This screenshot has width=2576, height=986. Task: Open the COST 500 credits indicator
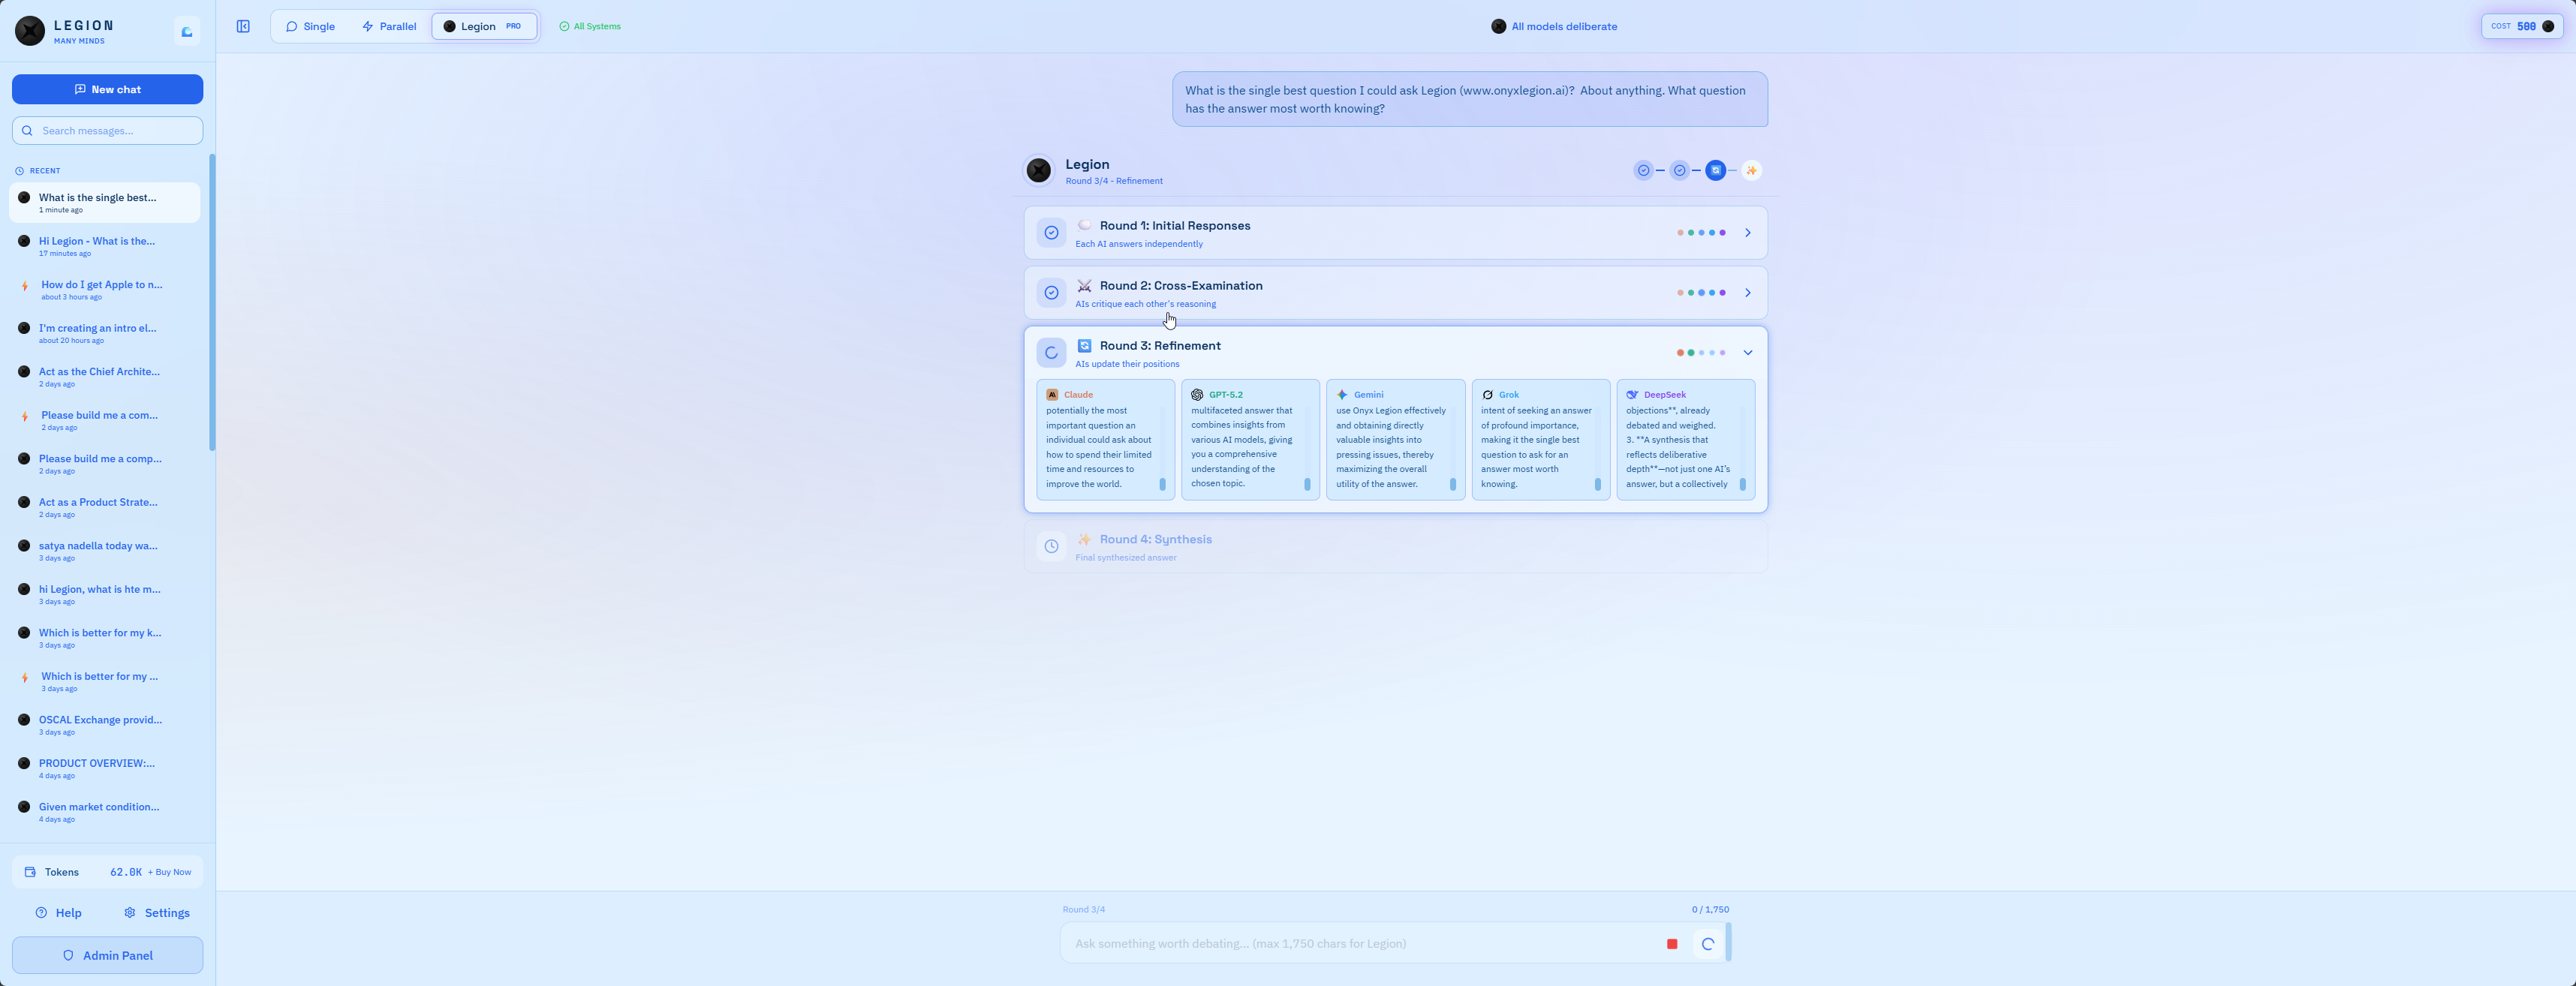click(x=2522, y=26)
